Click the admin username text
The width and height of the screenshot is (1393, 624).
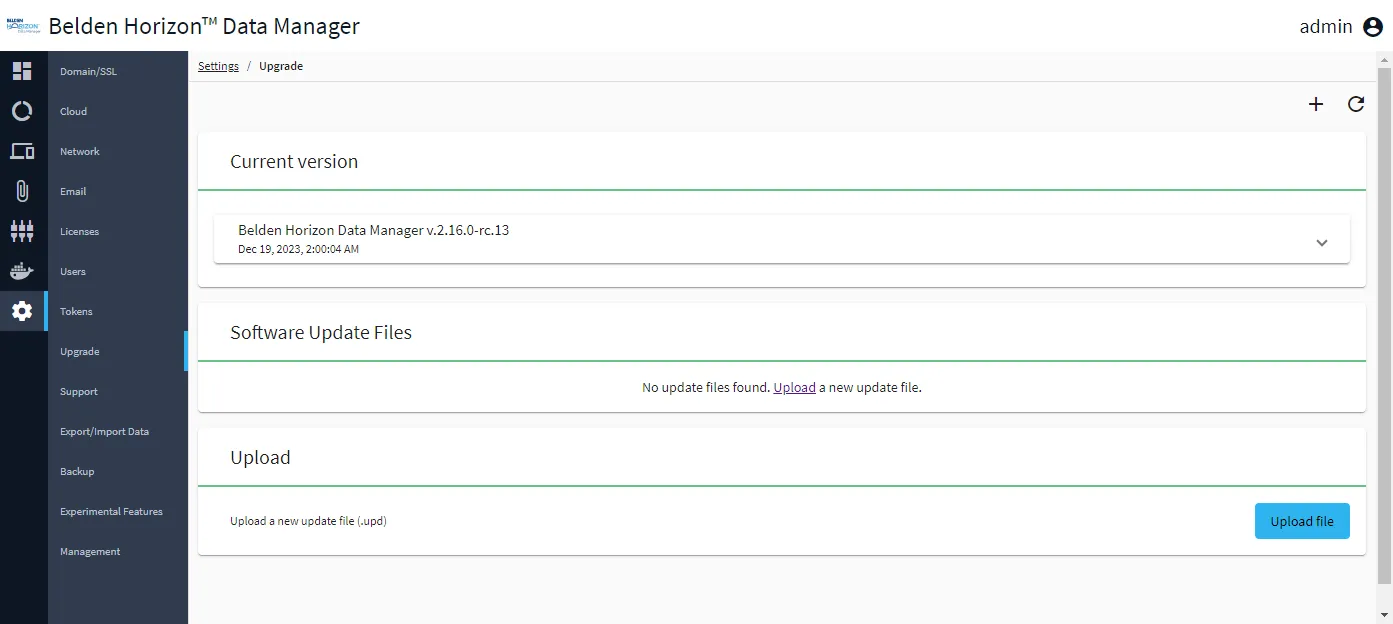click(x=1326, y=27)
